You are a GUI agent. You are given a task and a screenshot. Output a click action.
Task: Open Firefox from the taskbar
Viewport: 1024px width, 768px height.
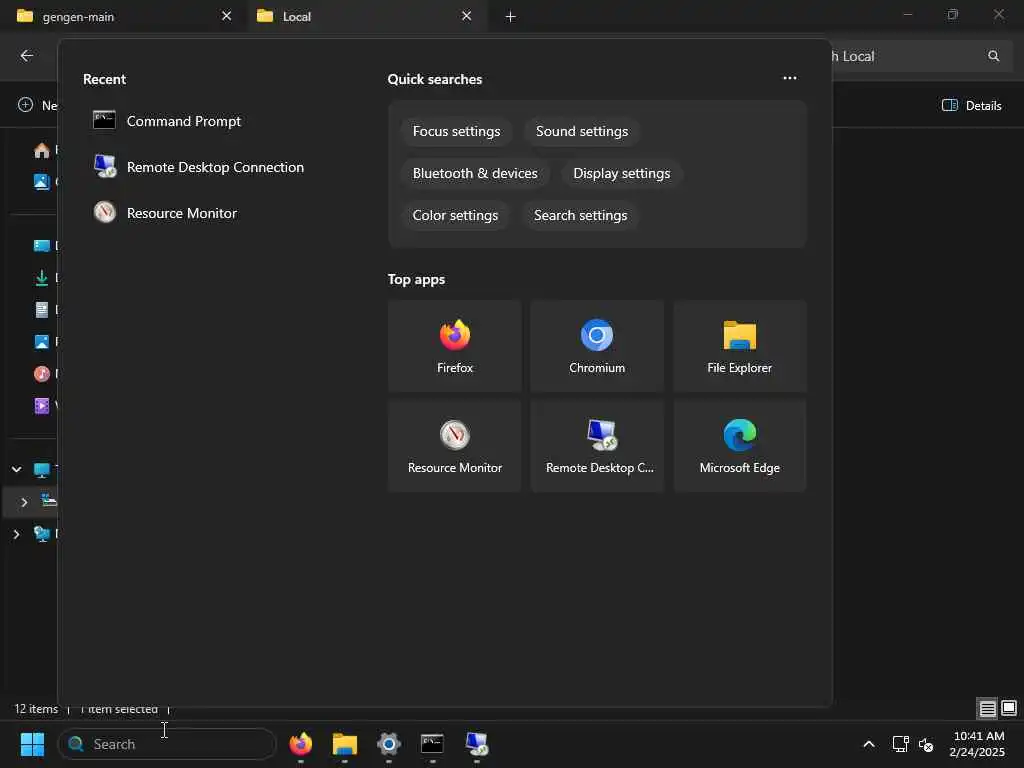(x=300, y=744)
